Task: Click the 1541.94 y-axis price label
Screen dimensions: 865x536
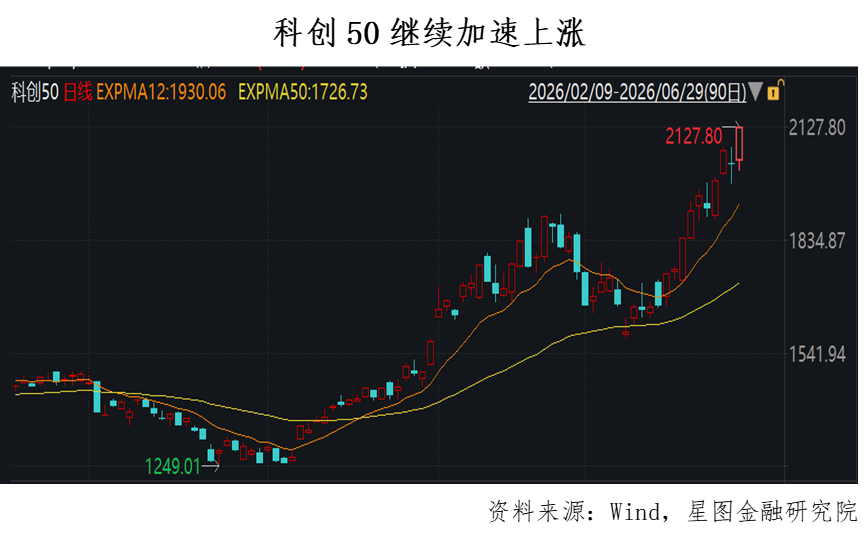Action: [x=817, y=354]
